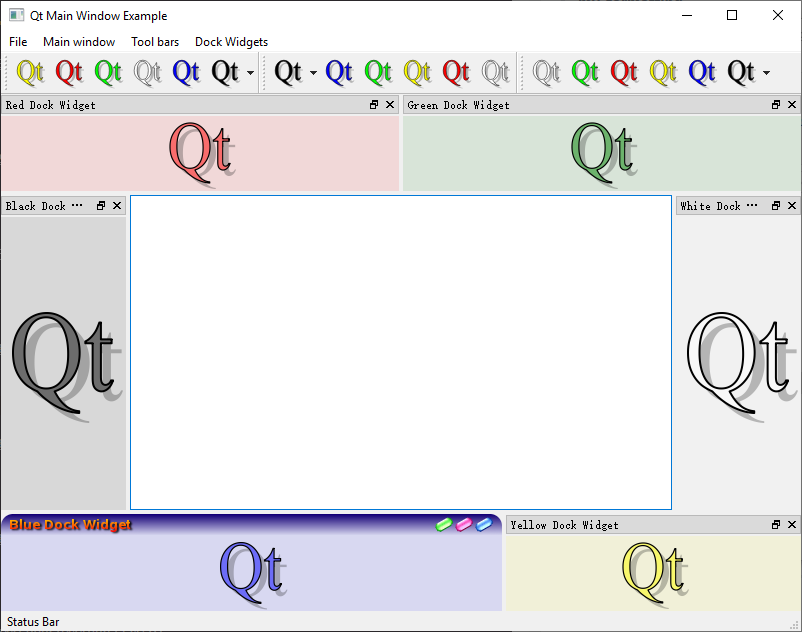
Task: Click the gray Qt action in rightmost toolbar
Action: [546, 72]
